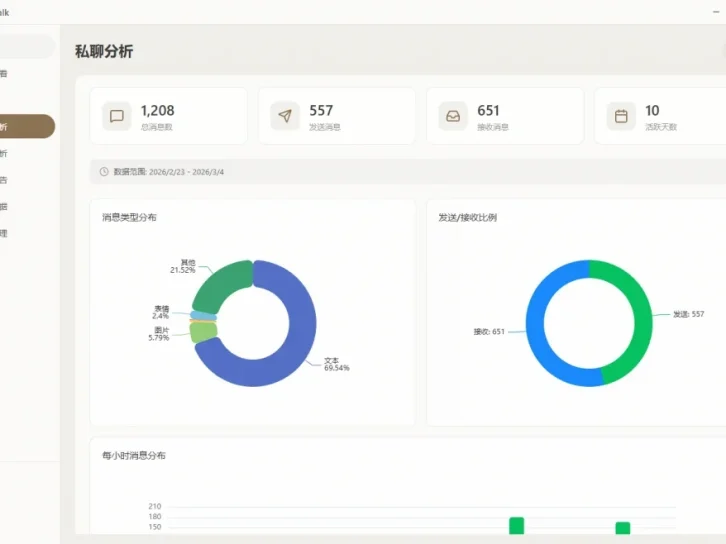Image resolution: width=726 pixels, height=544 pixels.
Task: Click the 总消息数 caption under 1,208
Action: pos(156,127)
